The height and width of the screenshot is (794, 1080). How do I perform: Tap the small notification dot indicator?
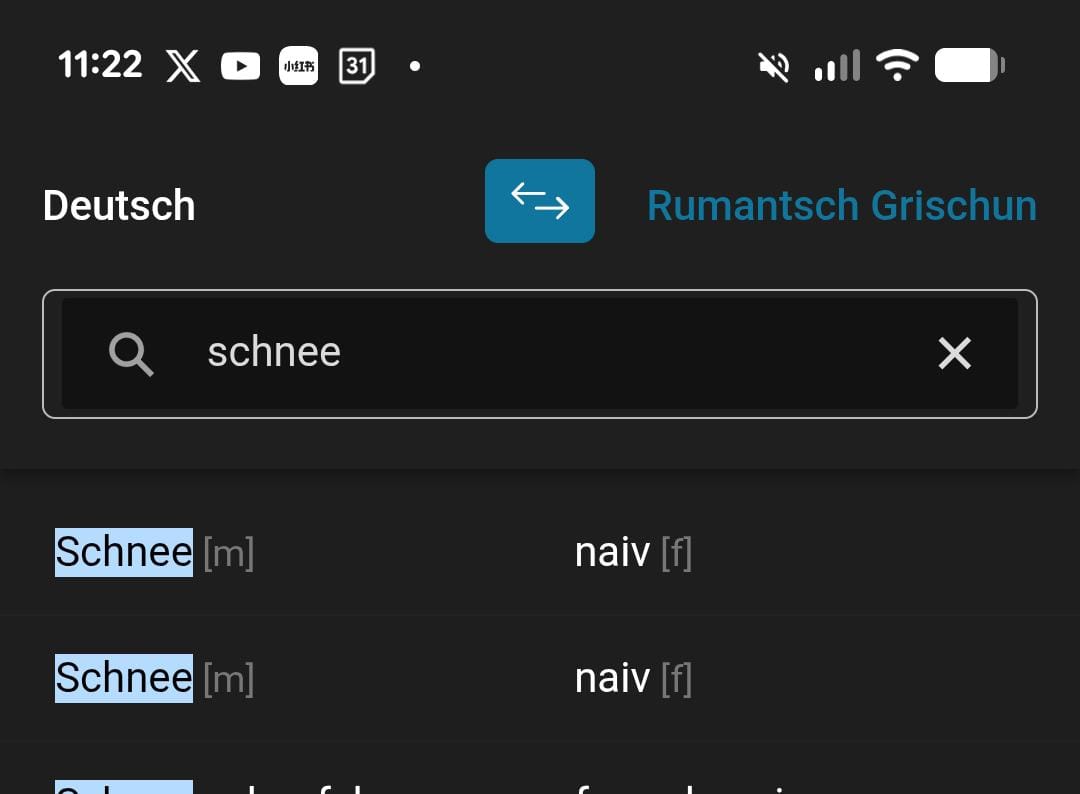(415, 67)
